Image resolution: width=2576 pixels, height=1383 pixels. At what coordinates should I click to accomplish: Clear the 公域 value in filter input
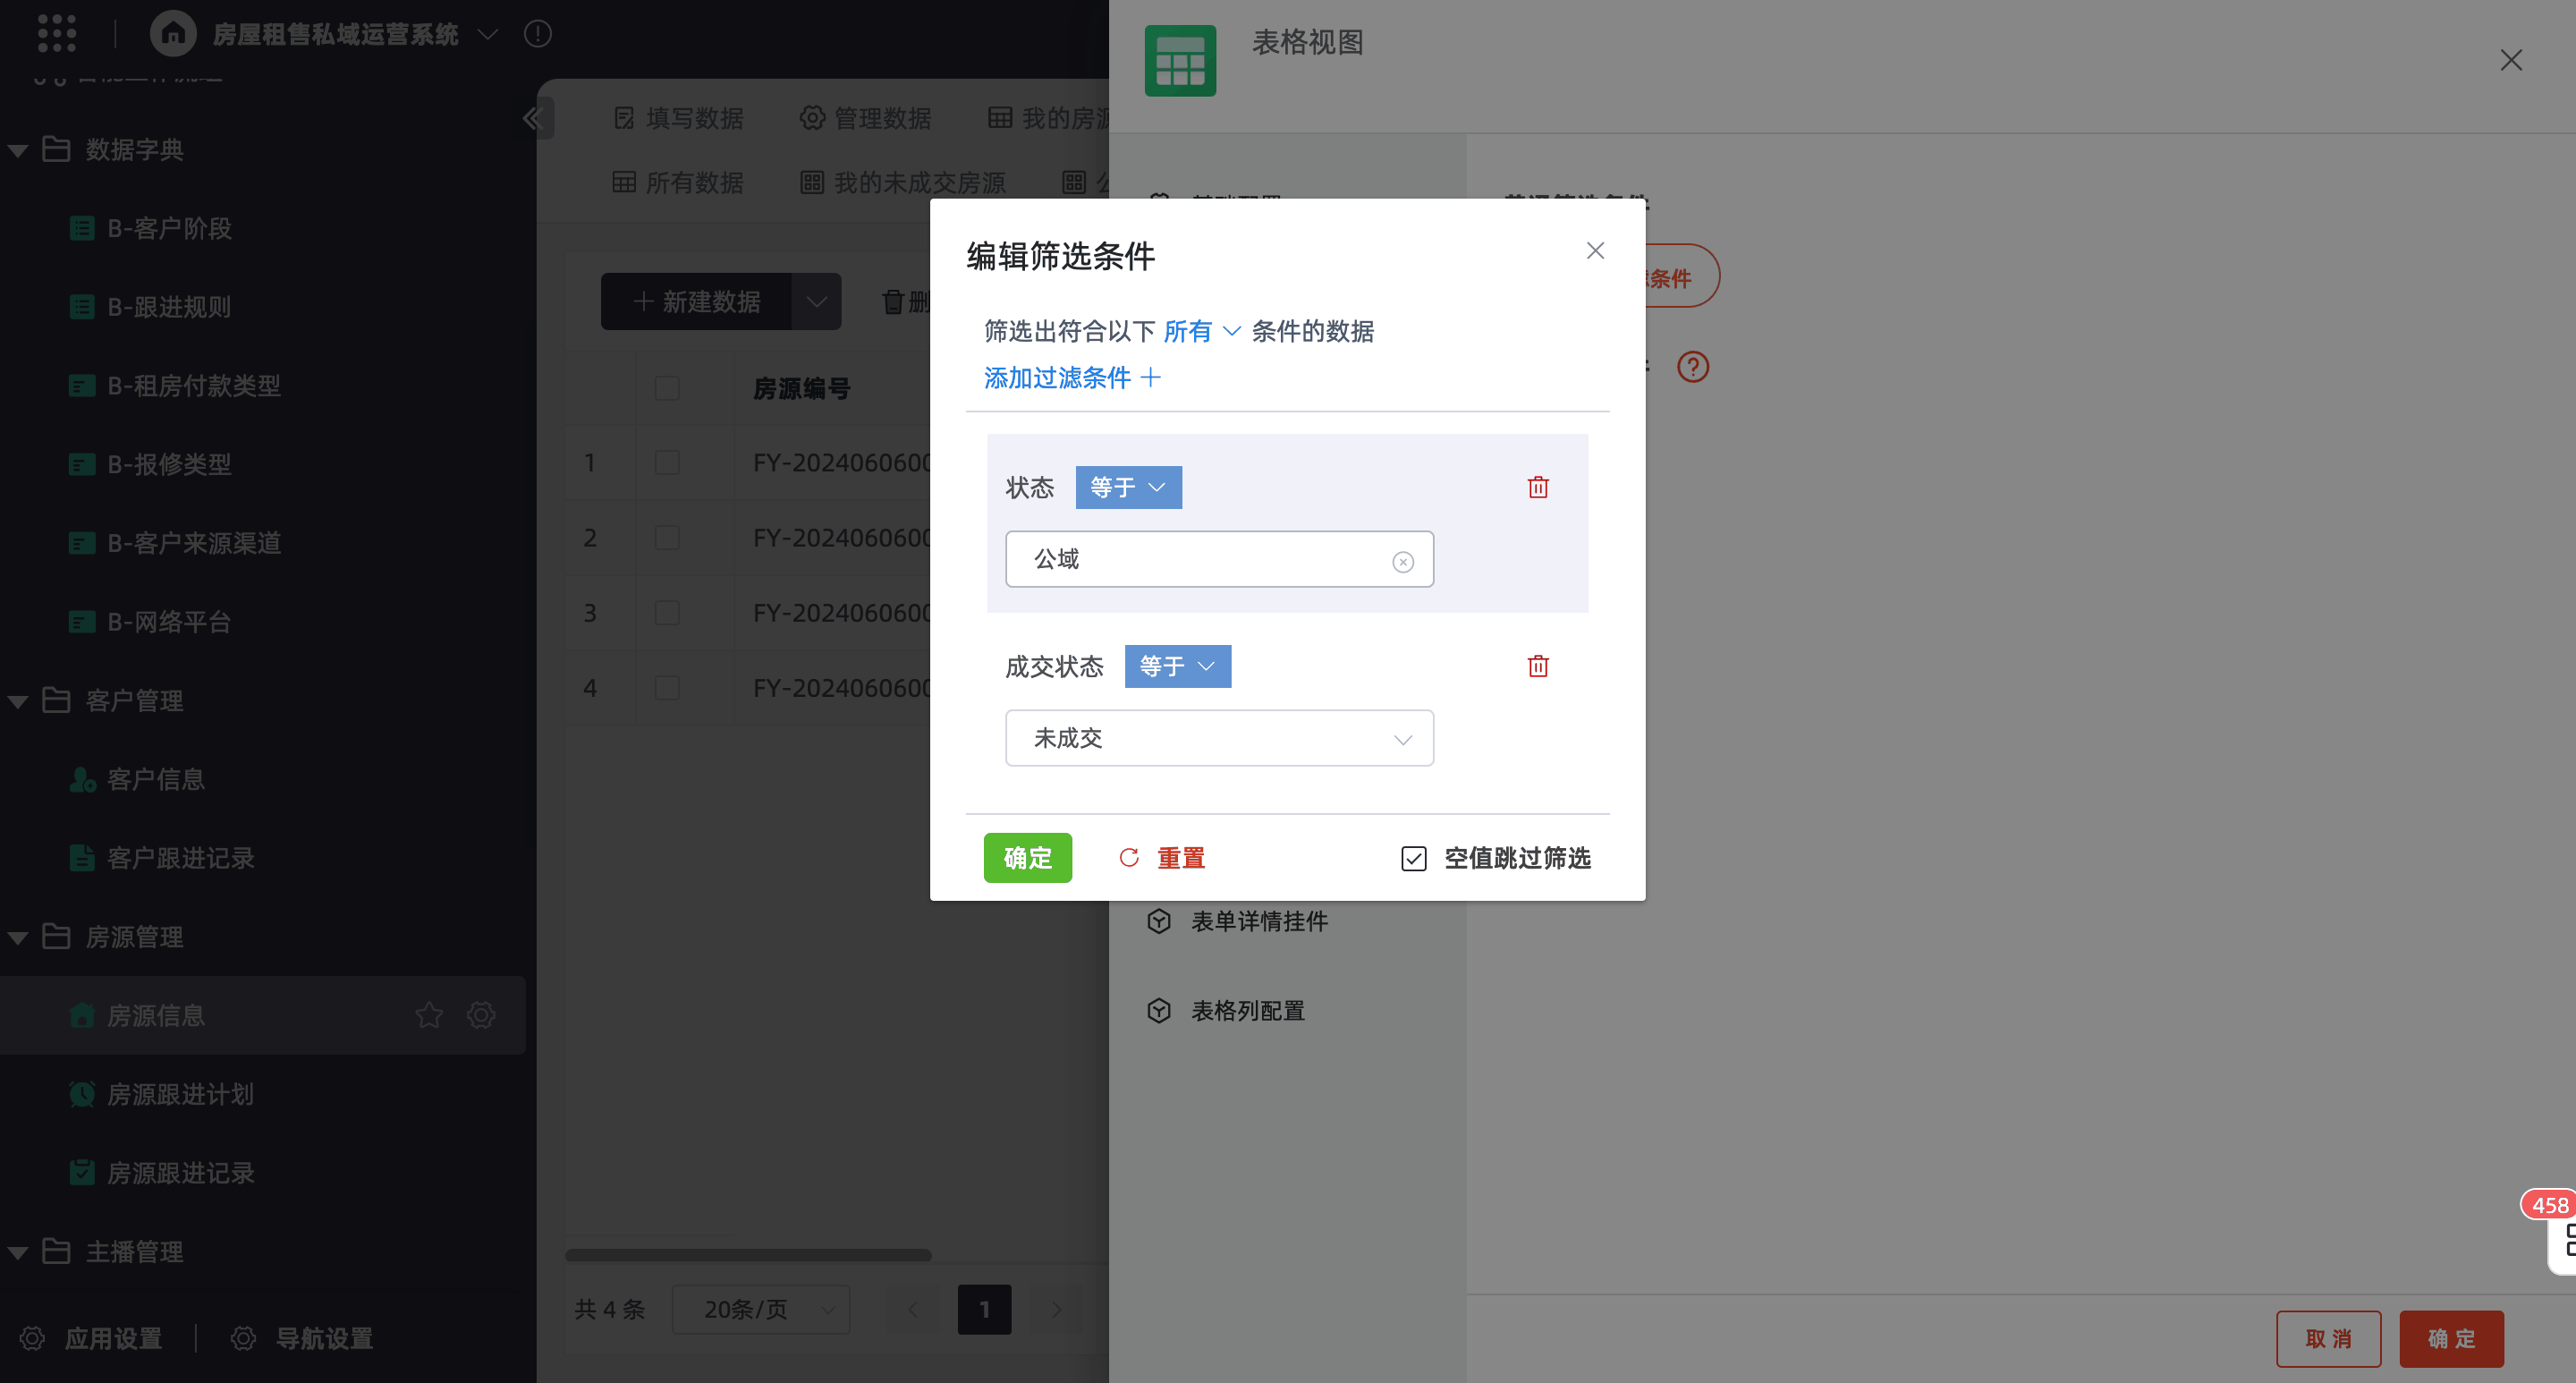(x=1402, y=562)
